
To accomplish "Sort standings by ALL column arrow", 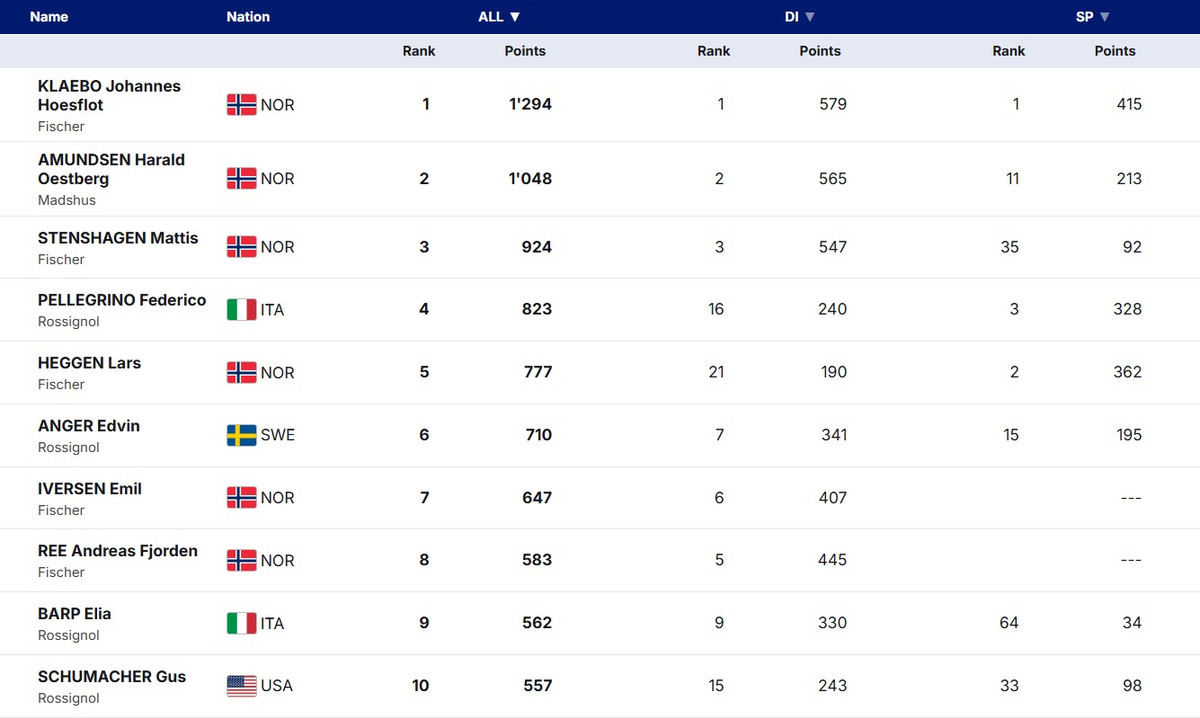I will pyautogui.click(x=515, y=17).
